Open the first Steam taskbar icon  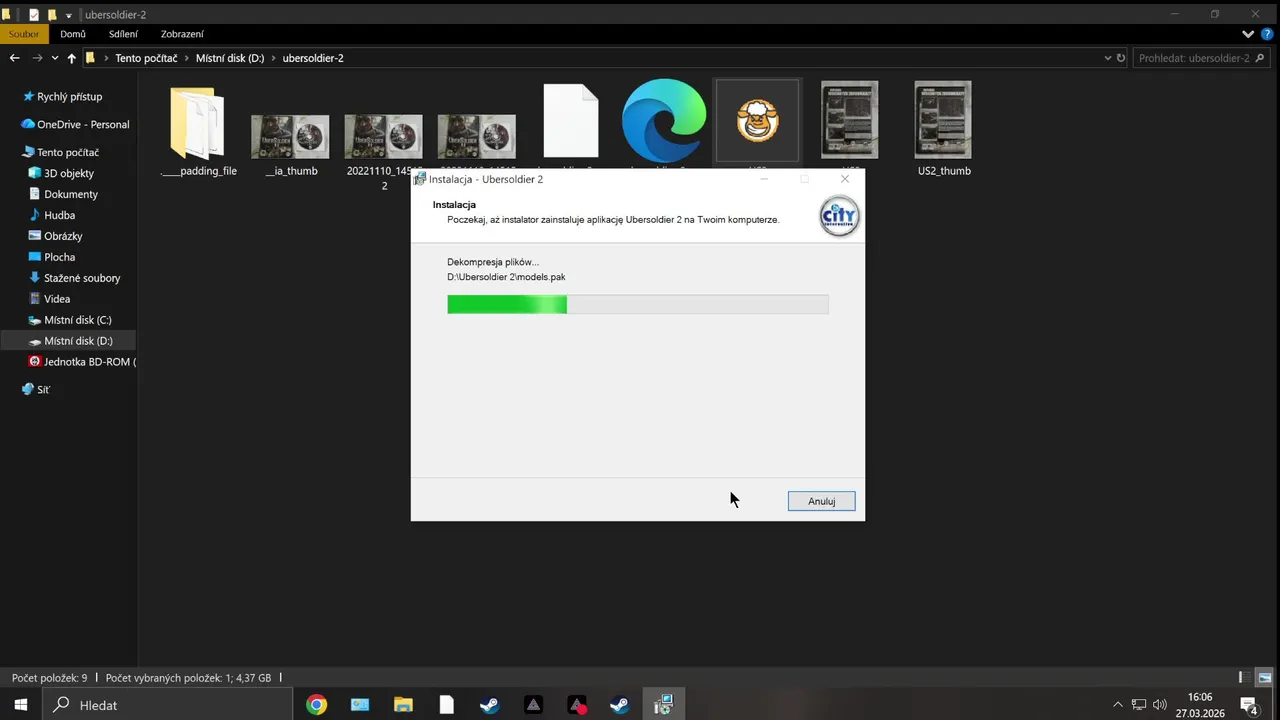click(490, 705)
